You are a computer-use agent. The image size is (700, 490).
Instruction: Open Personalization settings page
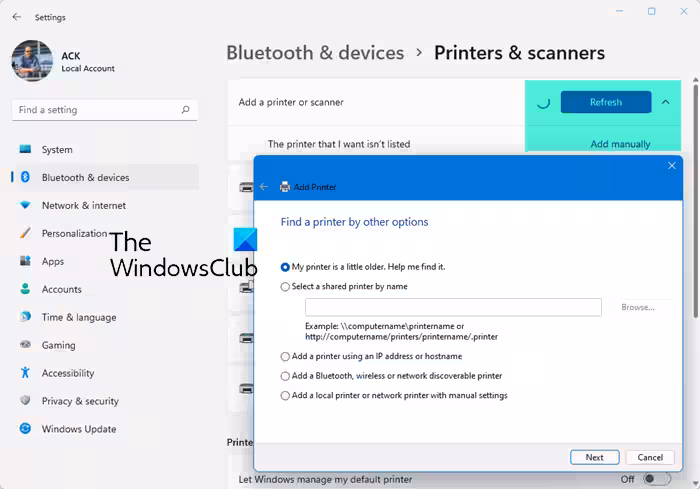point(74,234)
